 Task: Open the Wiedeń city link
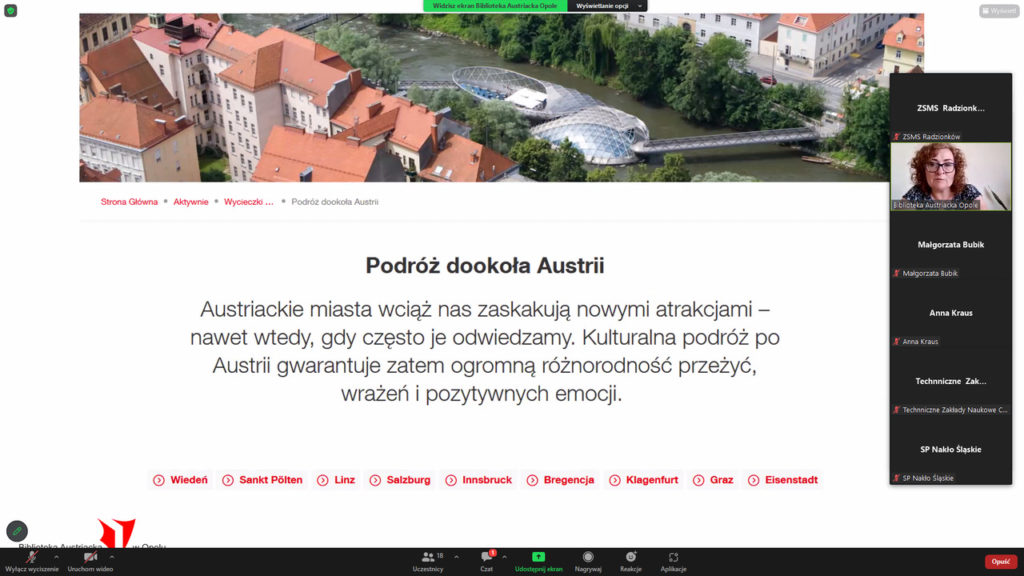(189, 480)
